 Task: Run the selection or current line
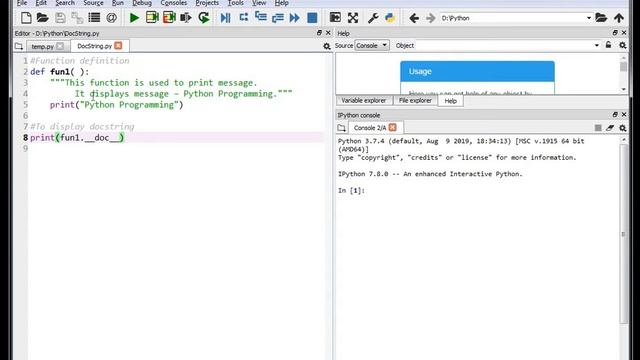click(x=186, y=18)
